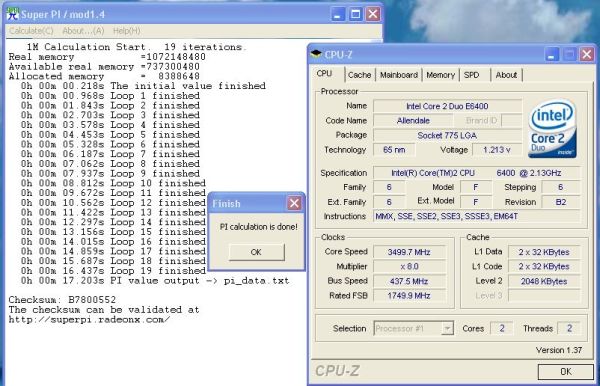This screenshot has width=600, height=386.
Task: Click the Real memory =1072148480 line
Action: pyautogui.click(x=107, y=57)
